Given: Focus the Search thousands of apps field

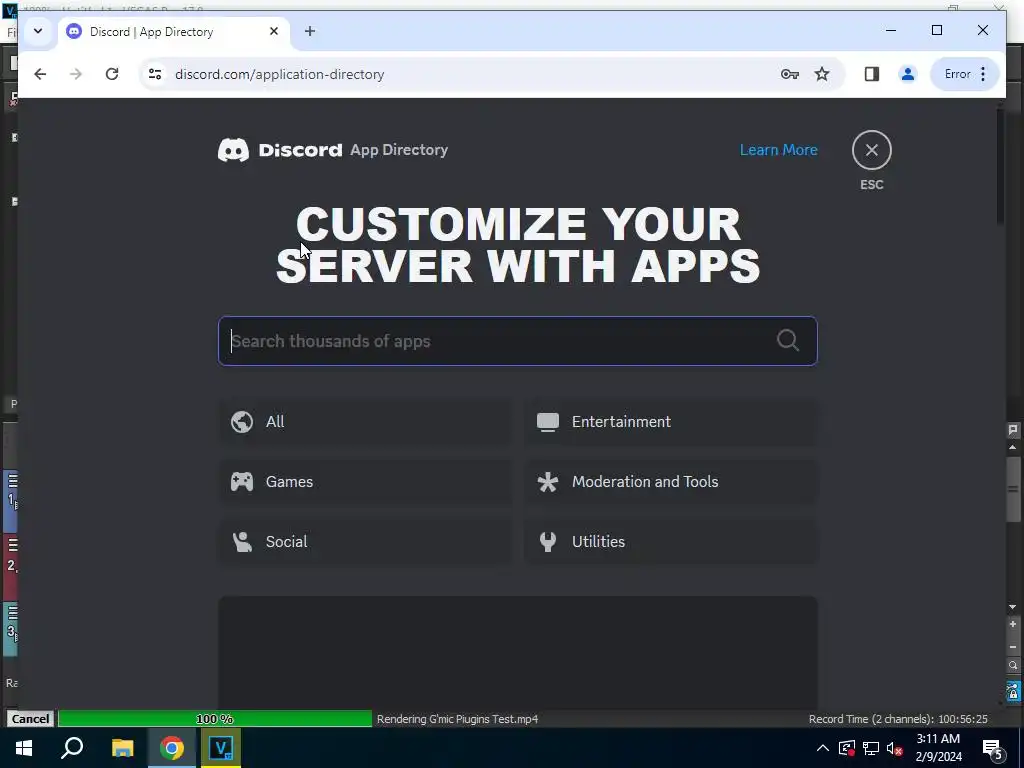Looking at the screenshot, I should 517,341.
